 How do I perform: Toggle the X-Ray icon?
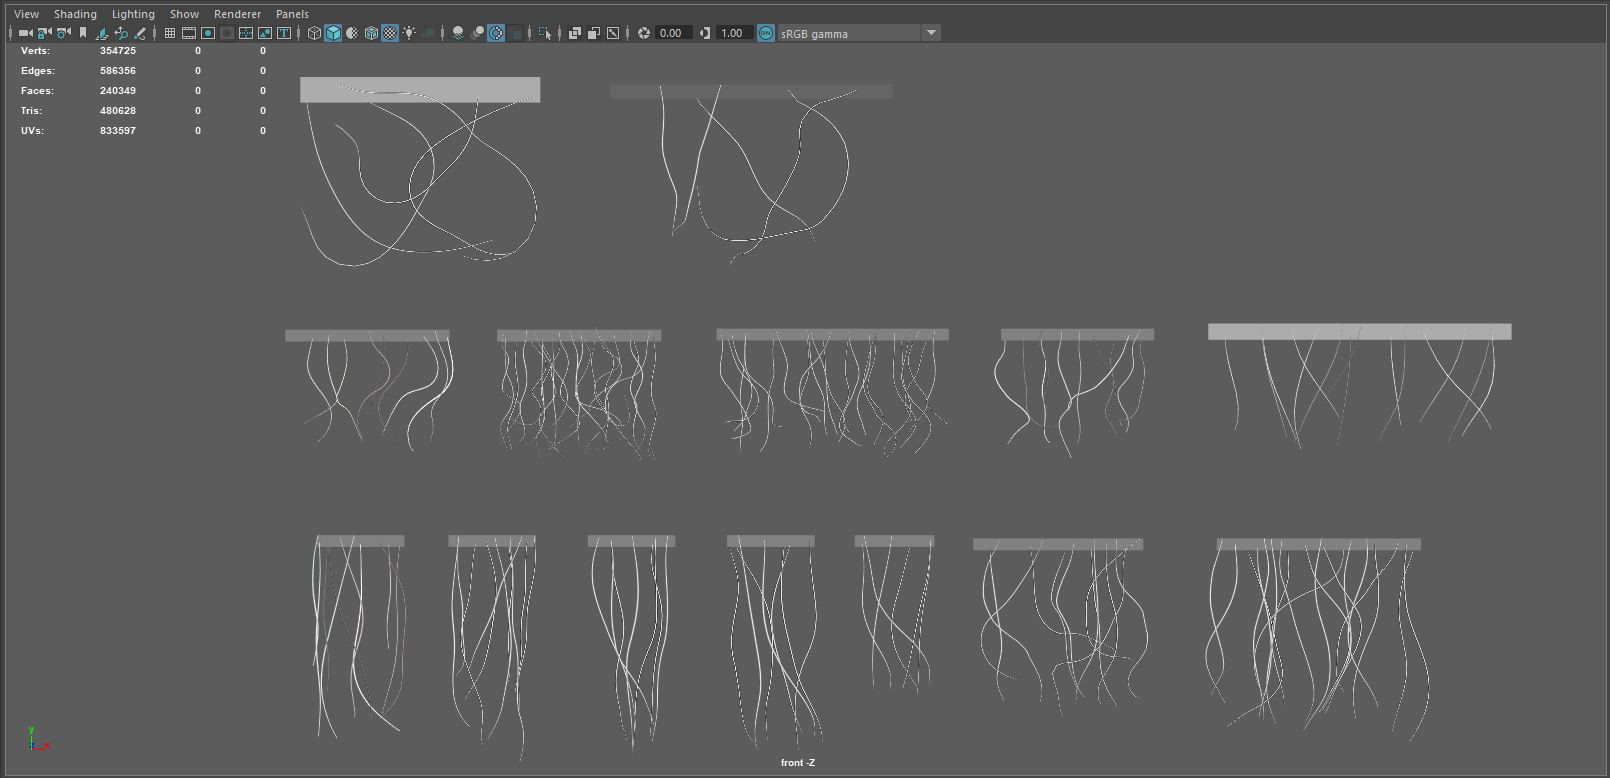point(575,33)
